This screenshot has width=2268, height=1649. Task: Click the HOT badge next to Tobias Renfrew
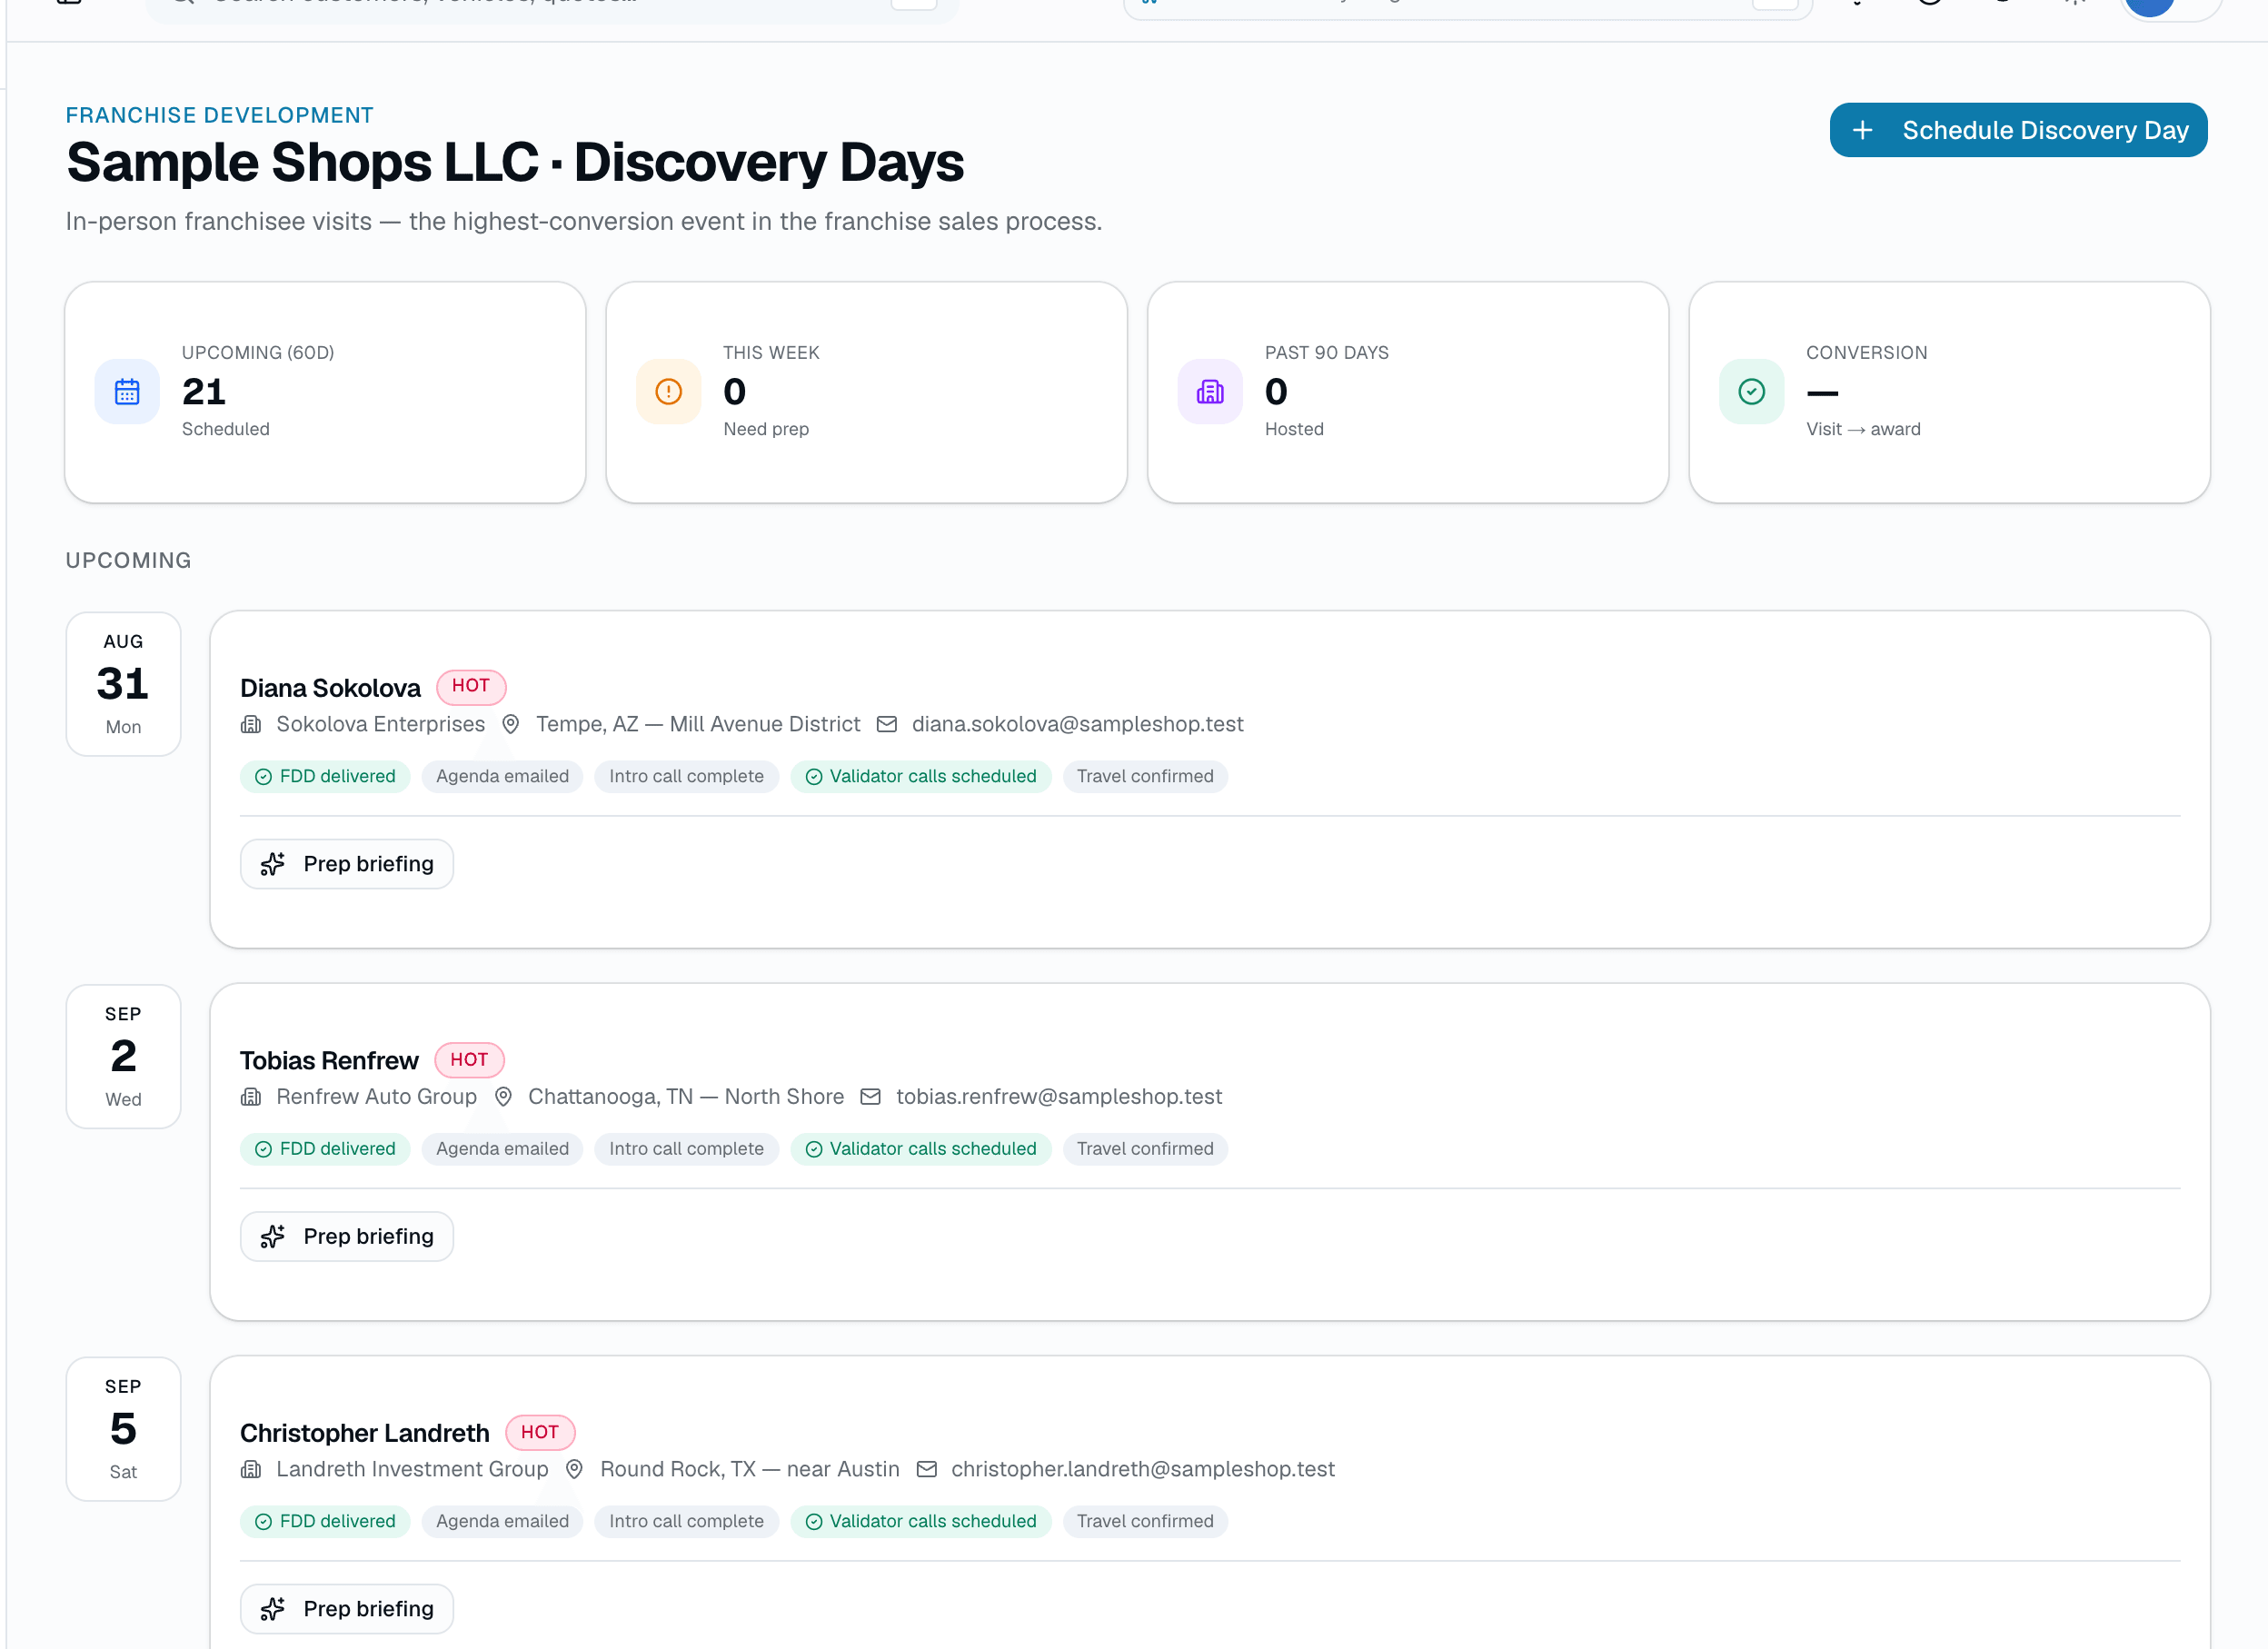tap(470, 1059)
